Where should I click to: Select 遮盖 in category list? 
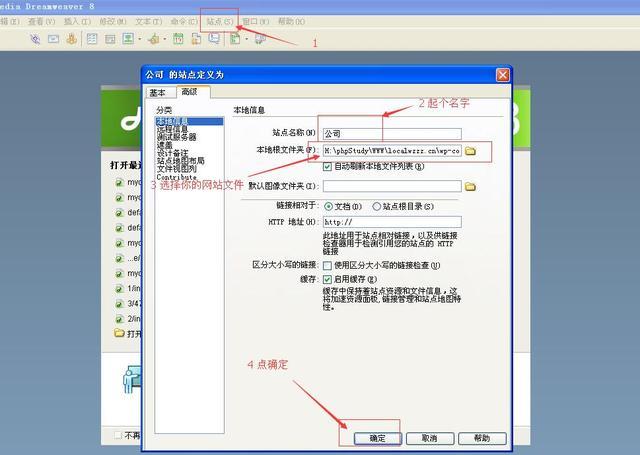click(164, 145)
